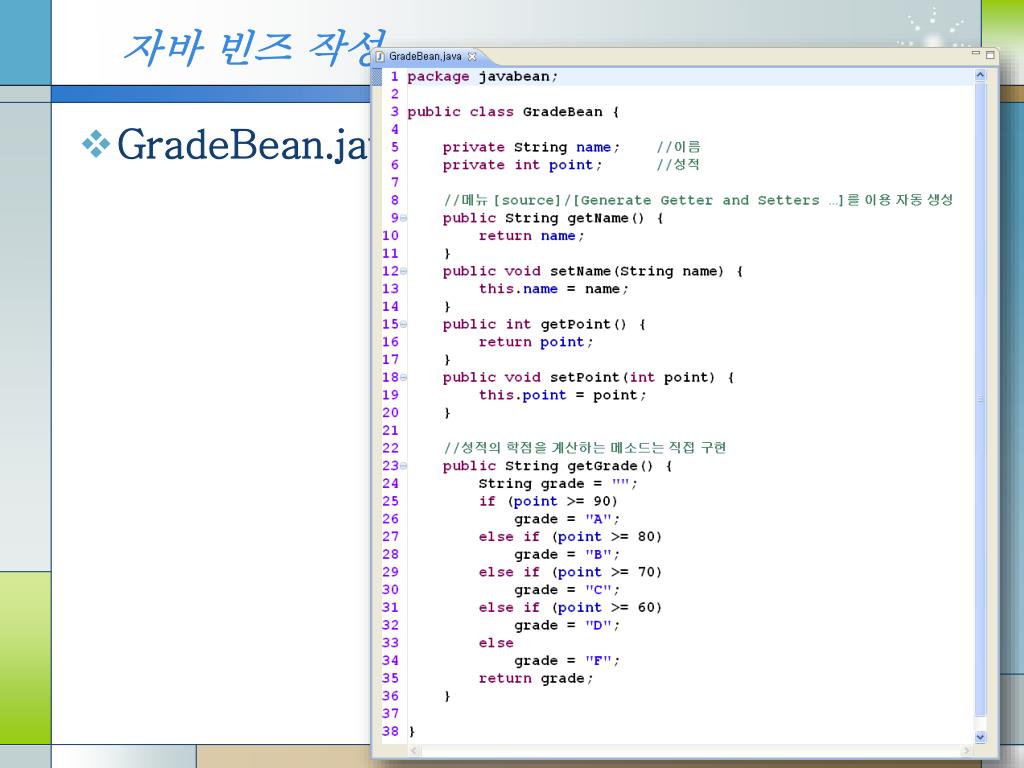Click 'private int point;' declaration
Screen dimensions: 1024x768
522,165
